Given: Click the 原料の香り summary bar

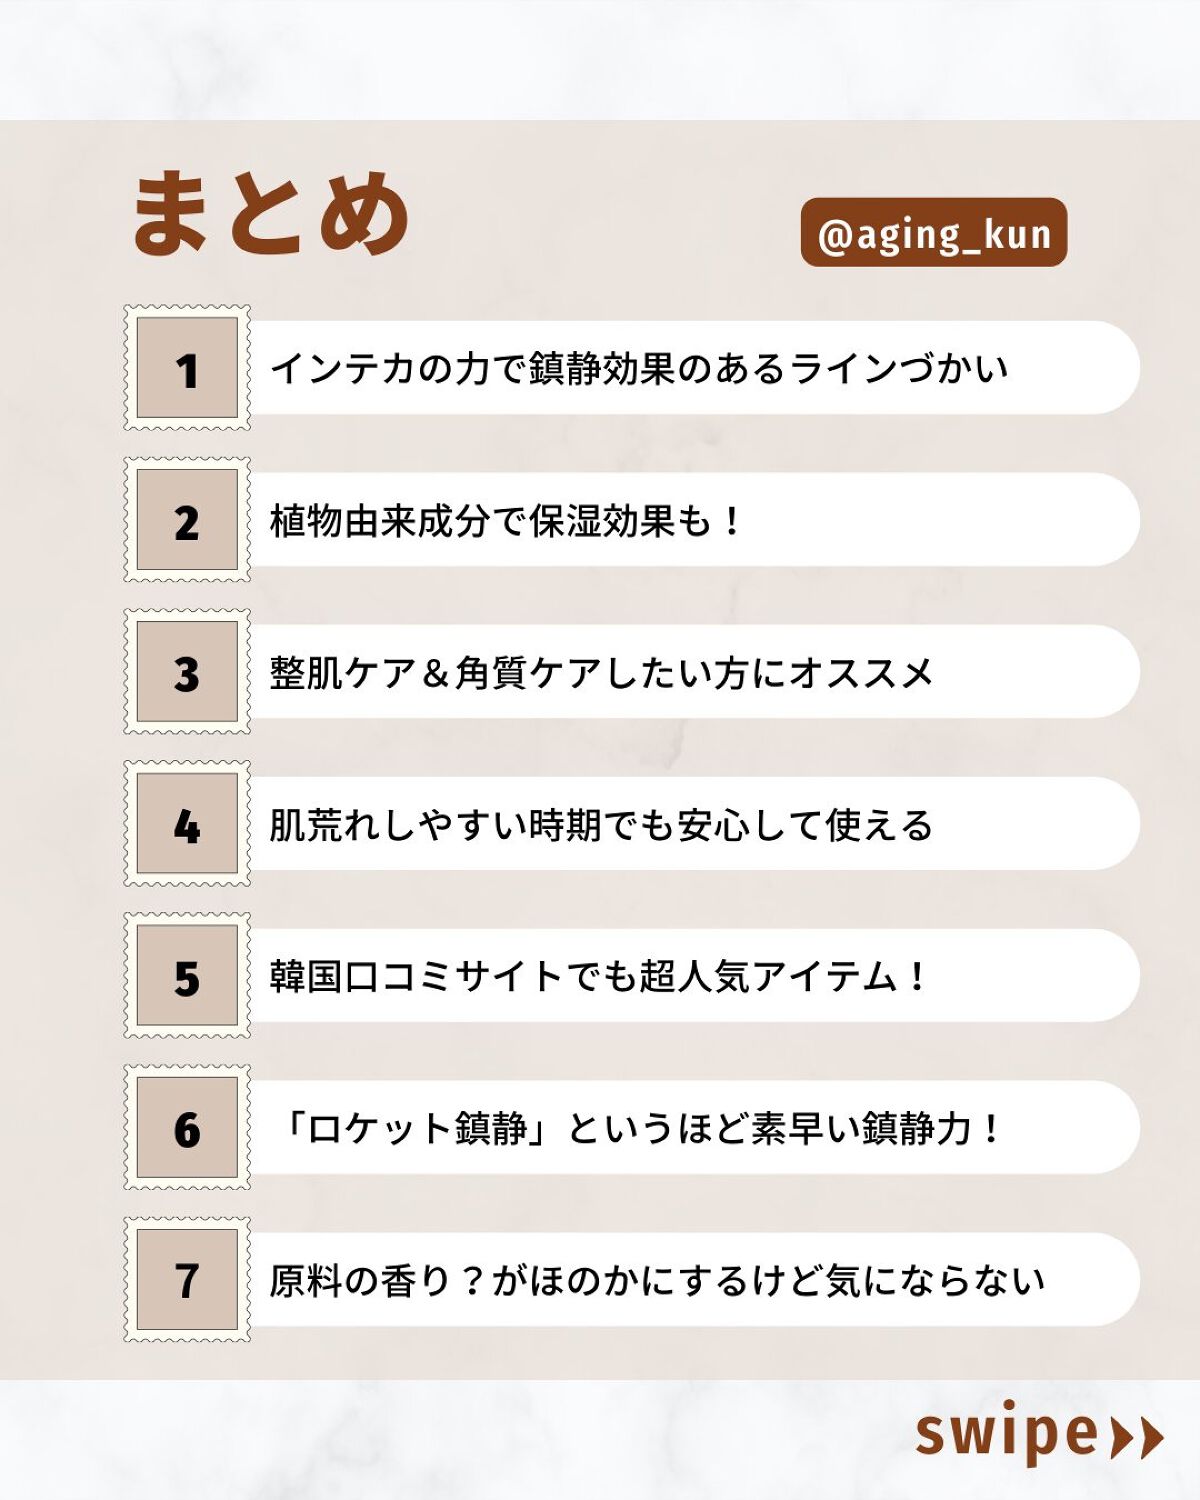Looking at the screenshot, I should tap(657, 1280).
